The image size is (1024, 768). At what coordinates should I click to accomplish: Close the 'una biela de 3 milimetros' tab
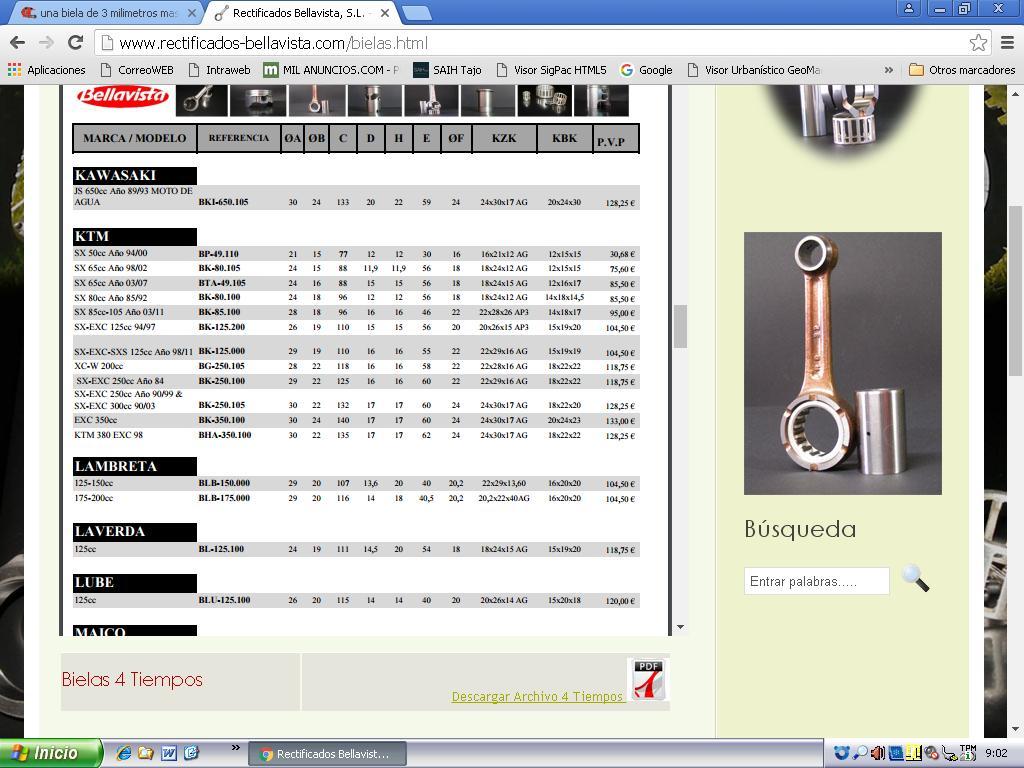pyautogui.click(x=191, y=12)
